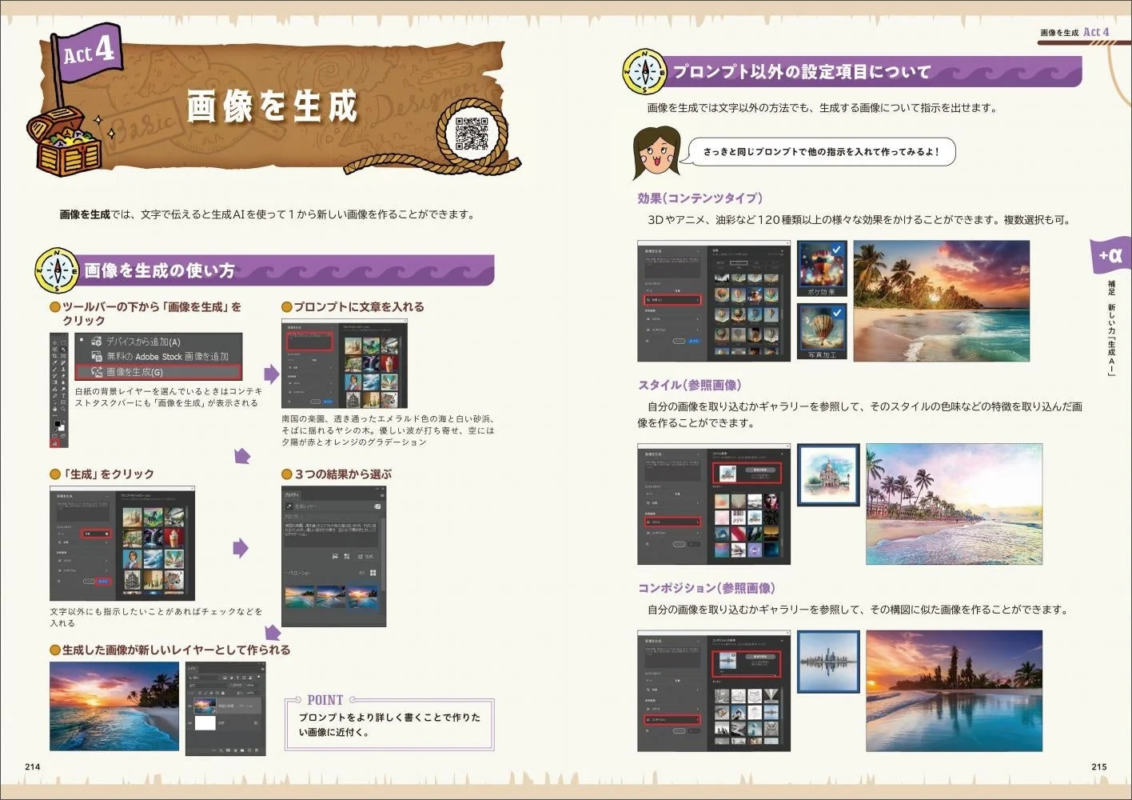Click the watercolor castle style reference image
This screenshot has height=800, width=1132.
coord(828,475)
